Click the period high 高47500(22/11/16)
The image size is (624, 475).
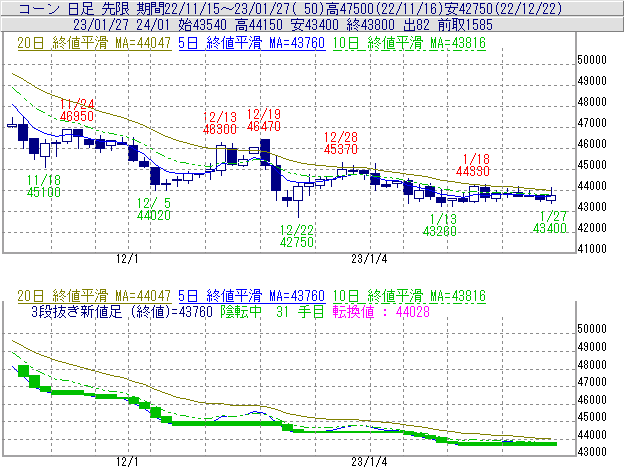tap(386, 8)
